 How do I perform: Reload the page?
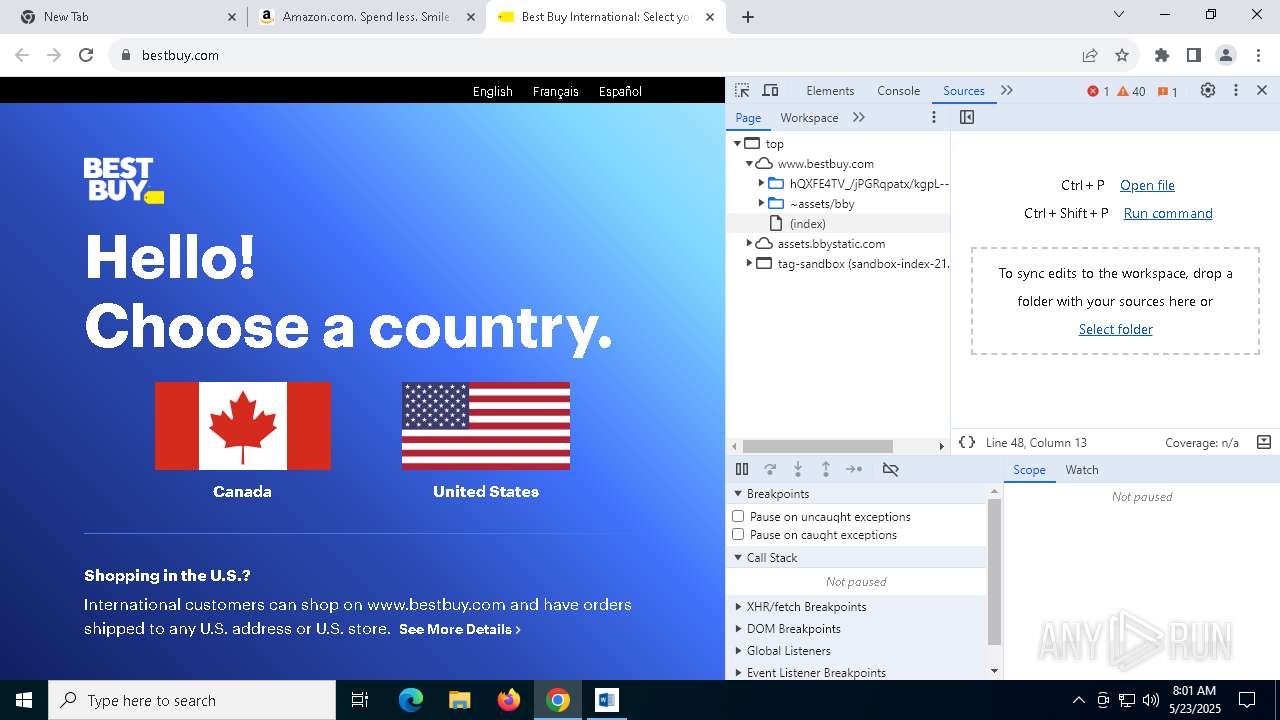[86, 55]
